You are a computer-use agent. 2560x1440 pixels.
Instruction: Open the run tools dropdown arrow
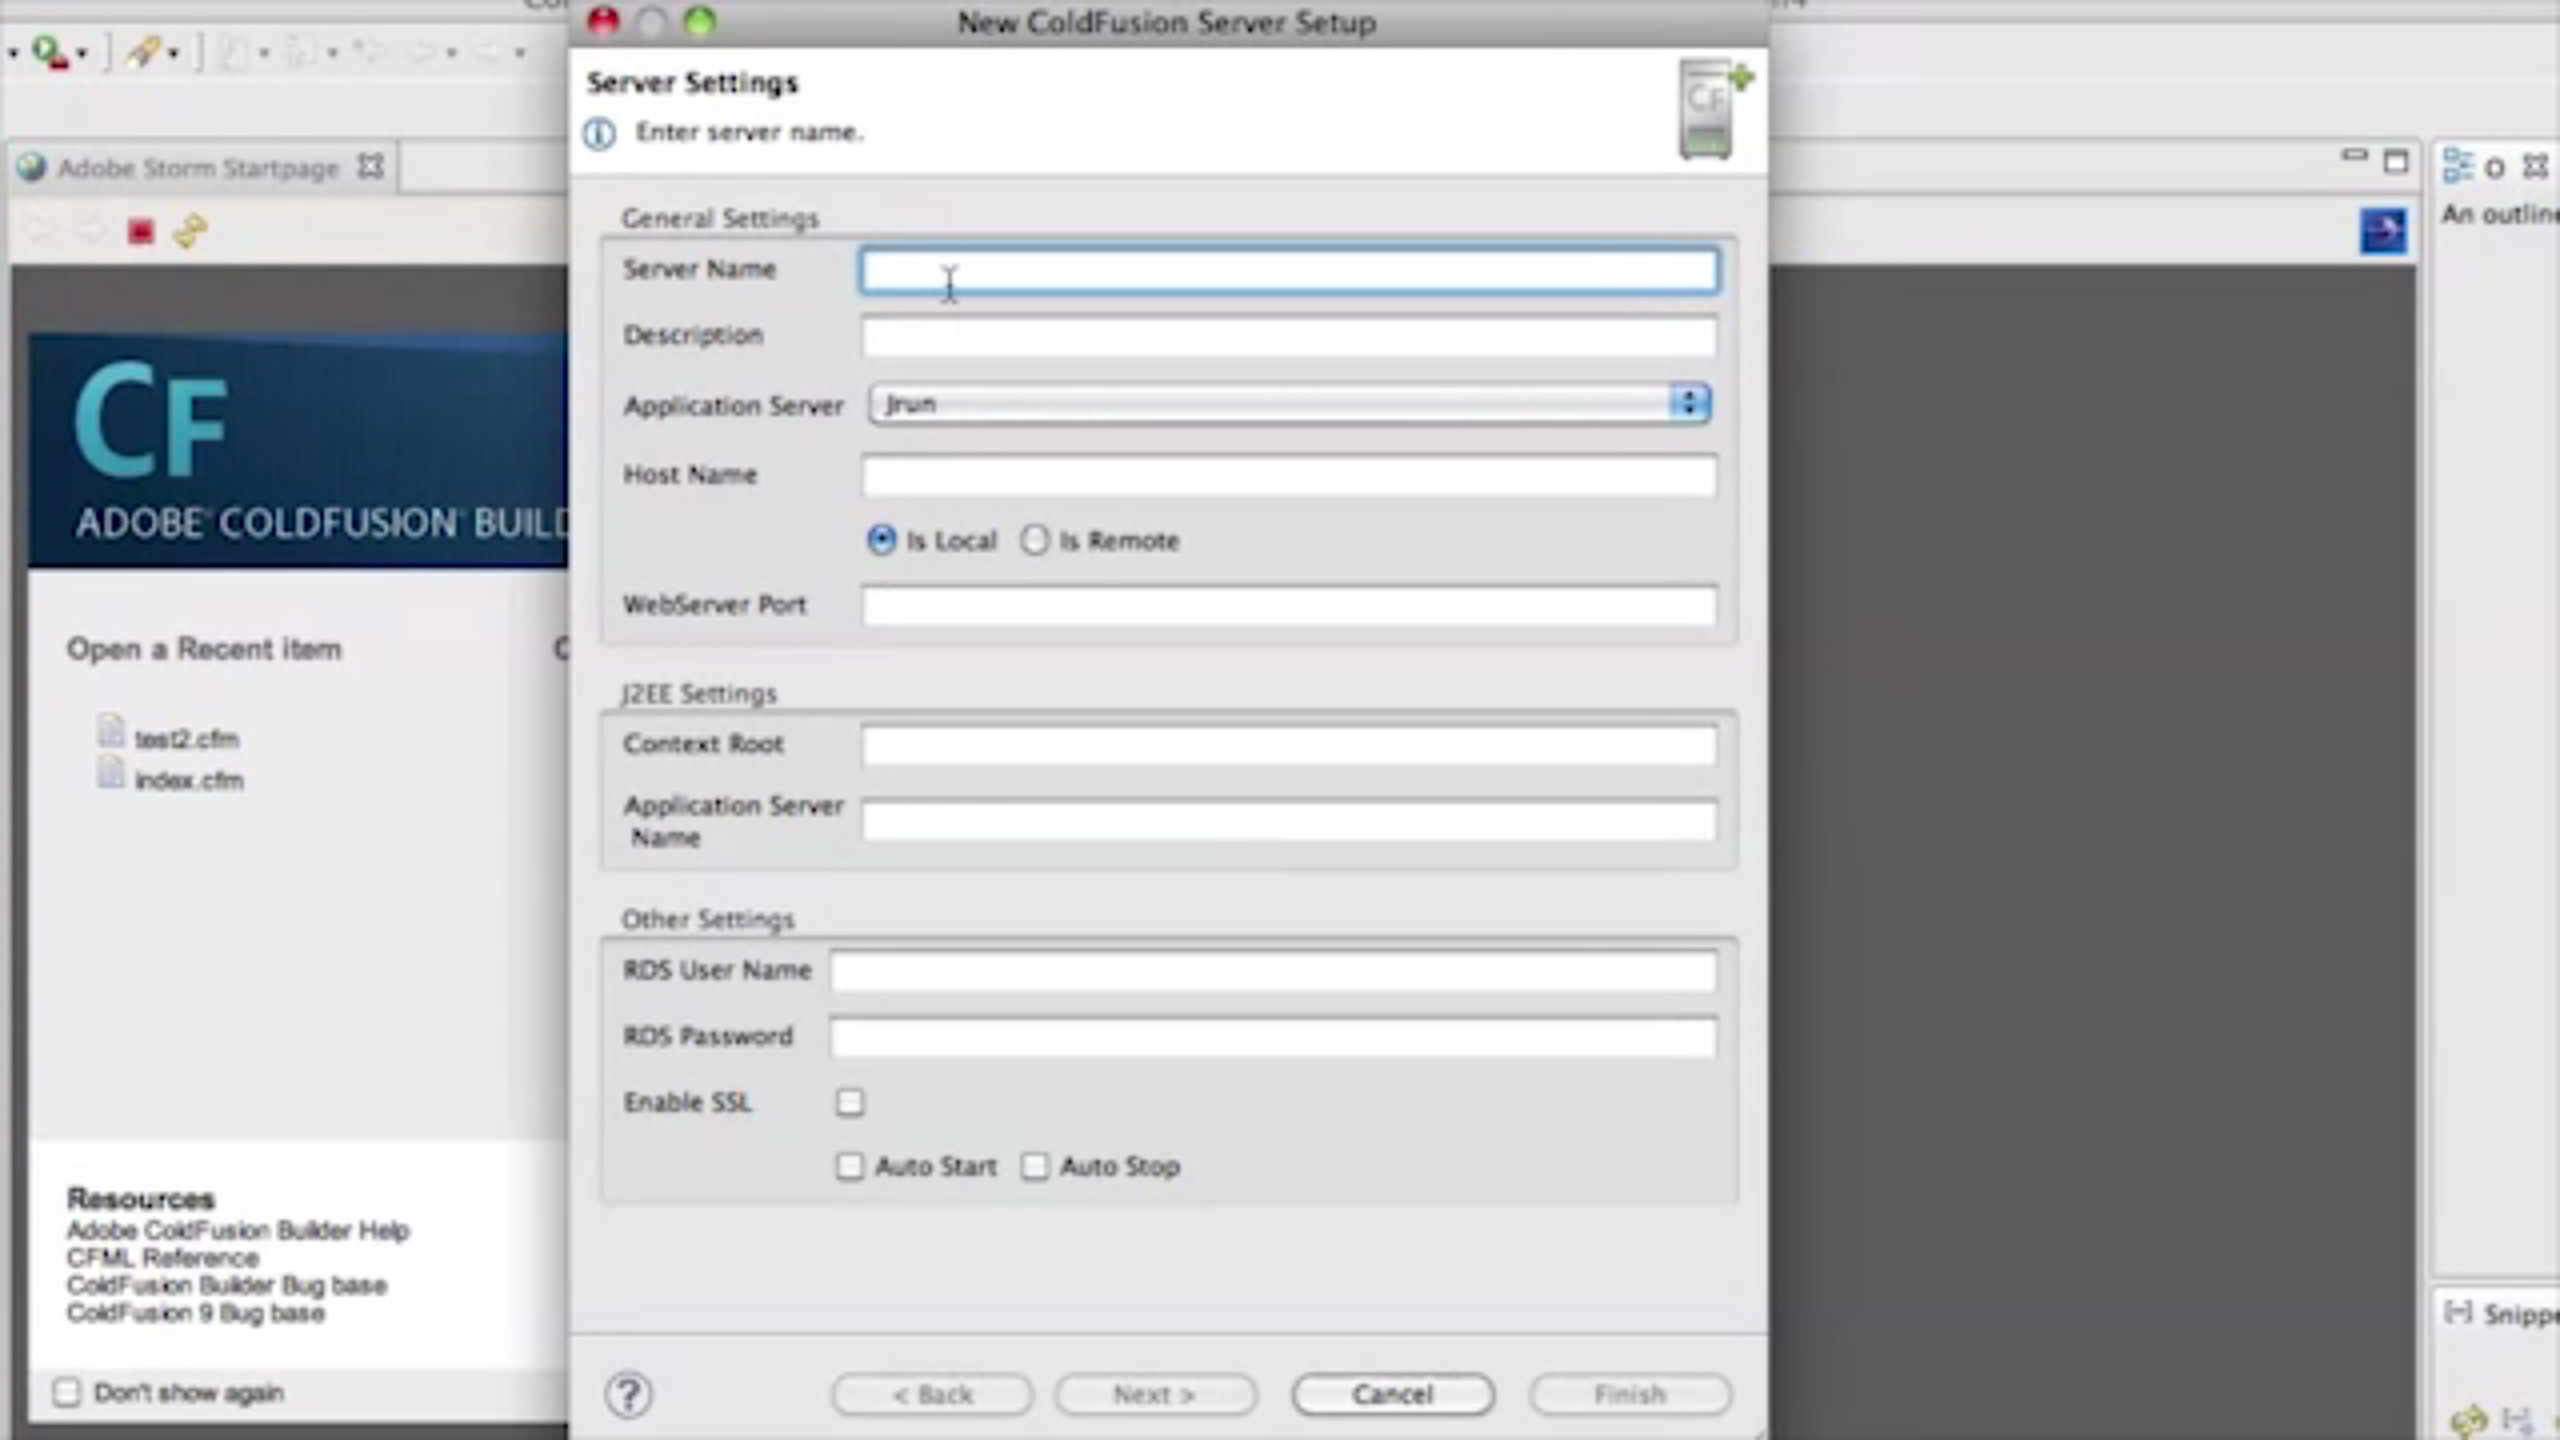(x=82, y=53)
